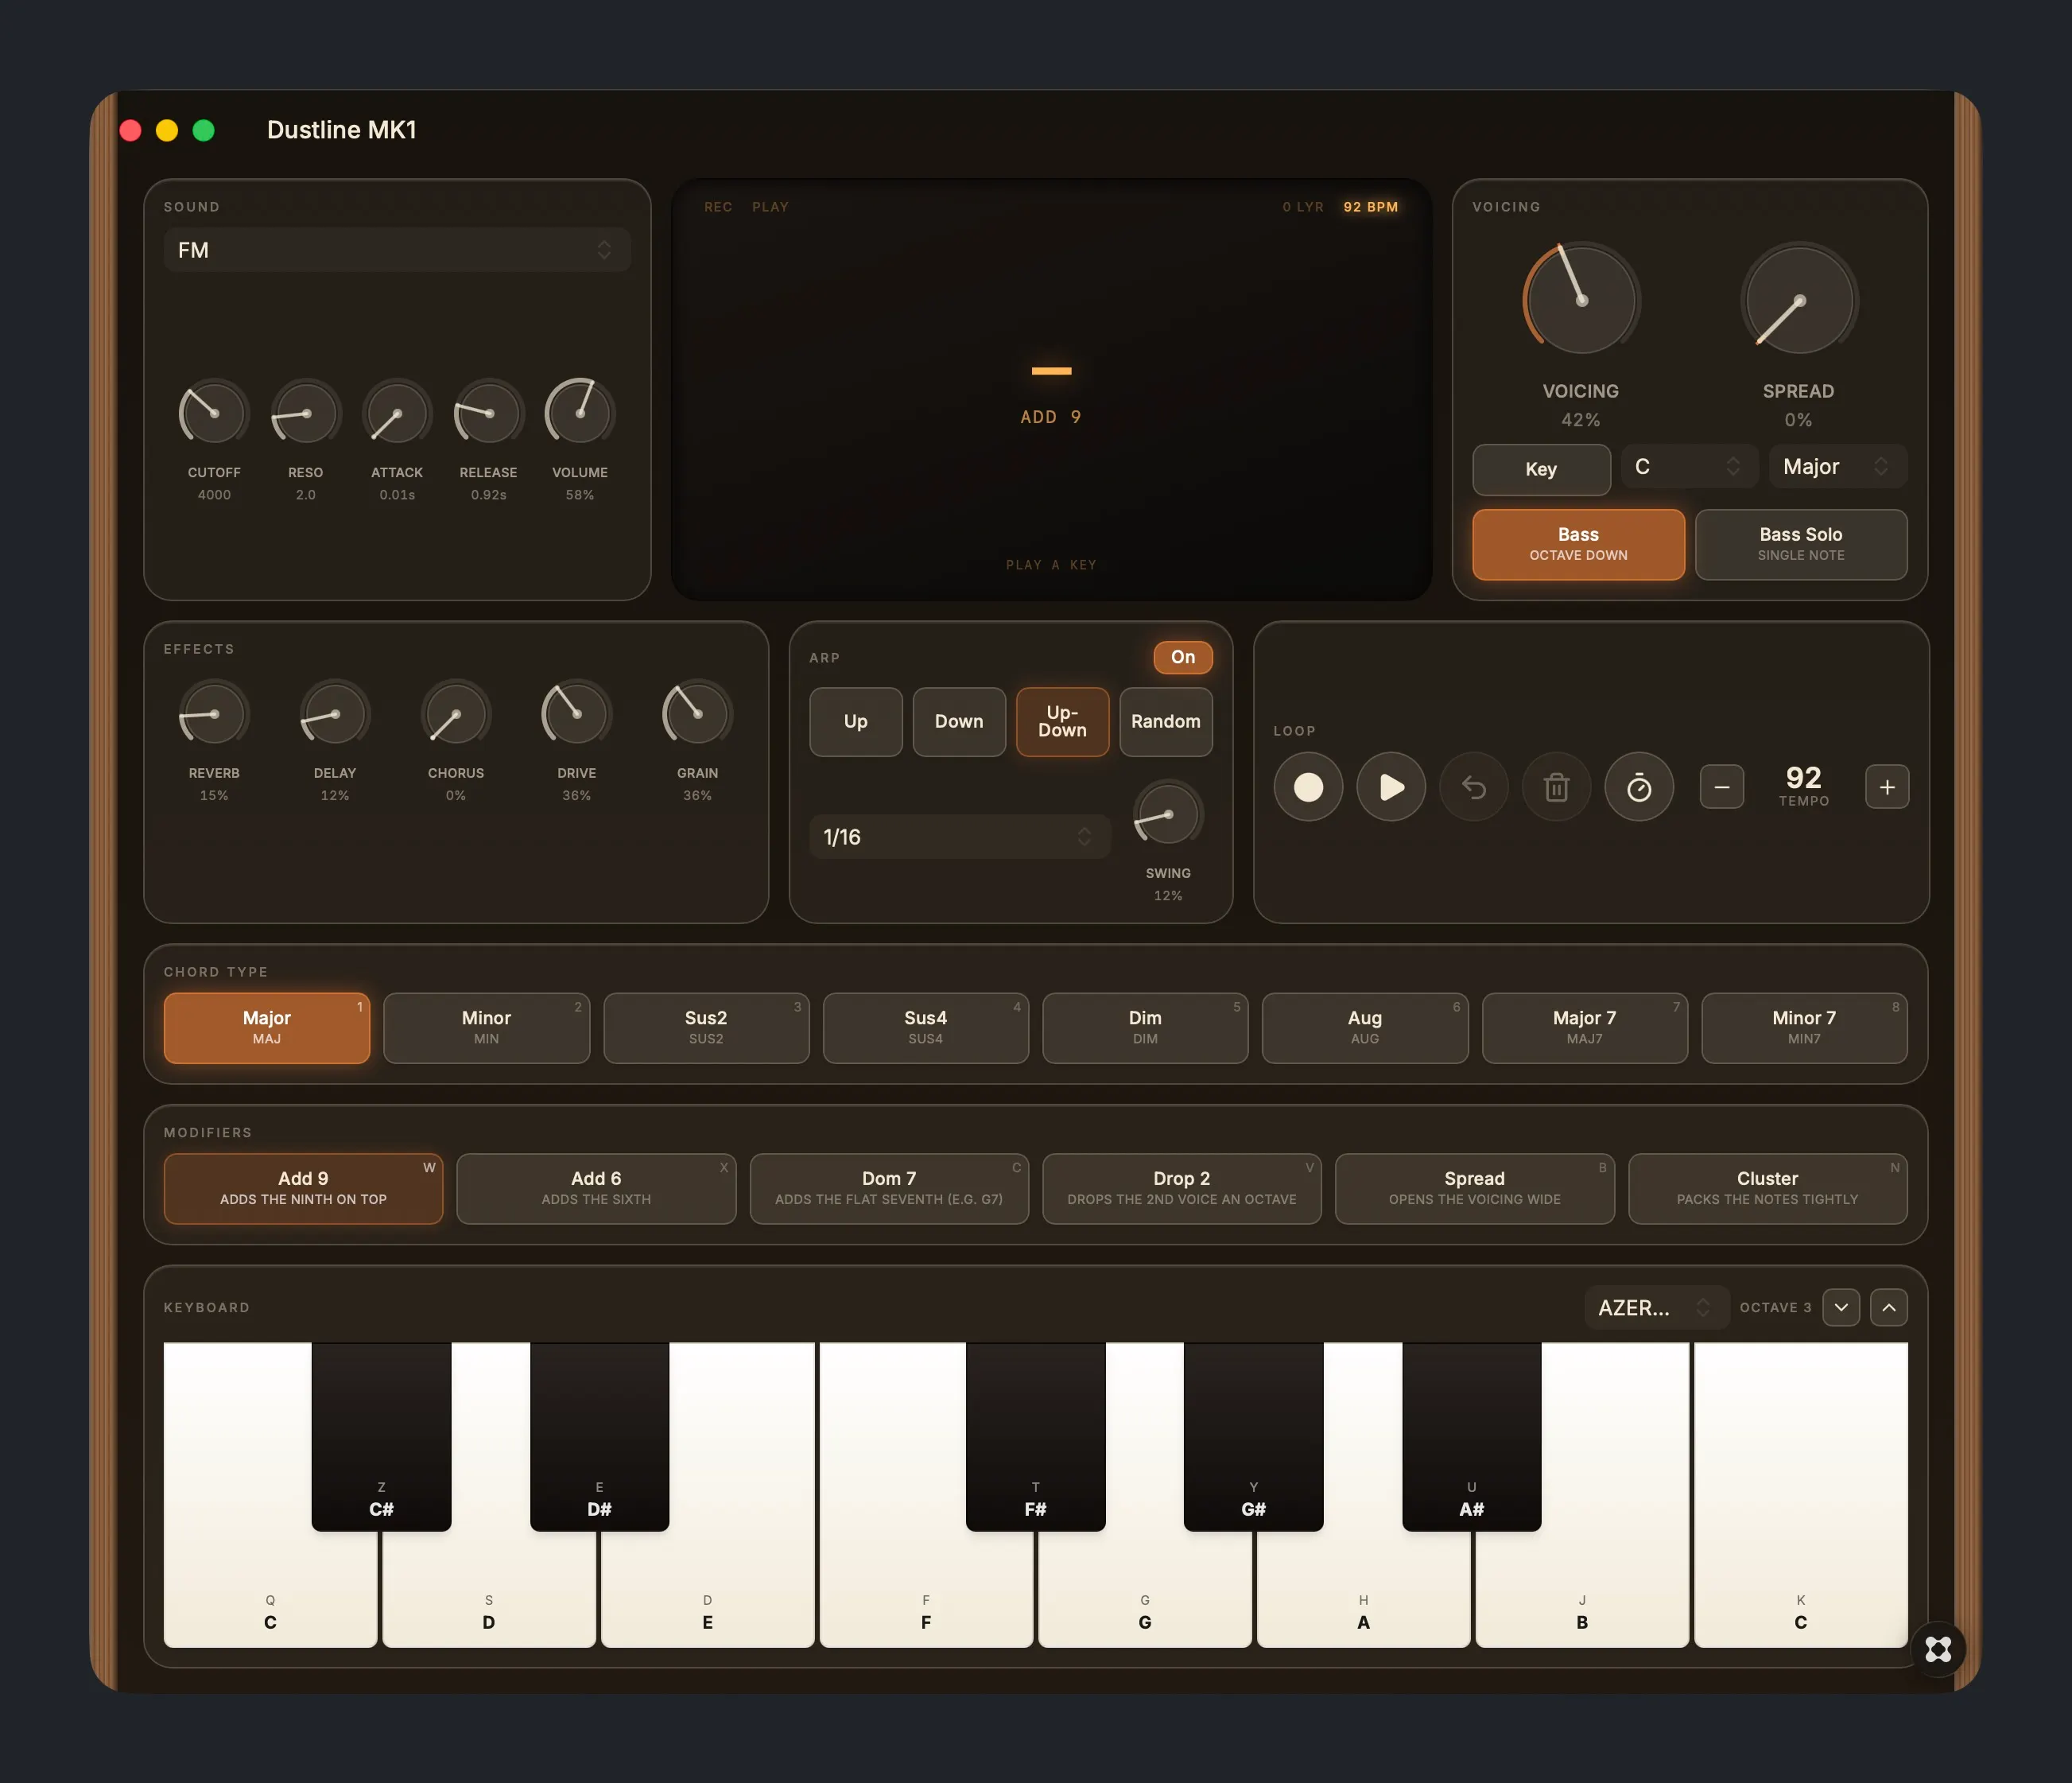The width and height of the screenshot is (2072, 1783).
Task: Start loop recording with the record button
Action: (x=1308, y=787)
